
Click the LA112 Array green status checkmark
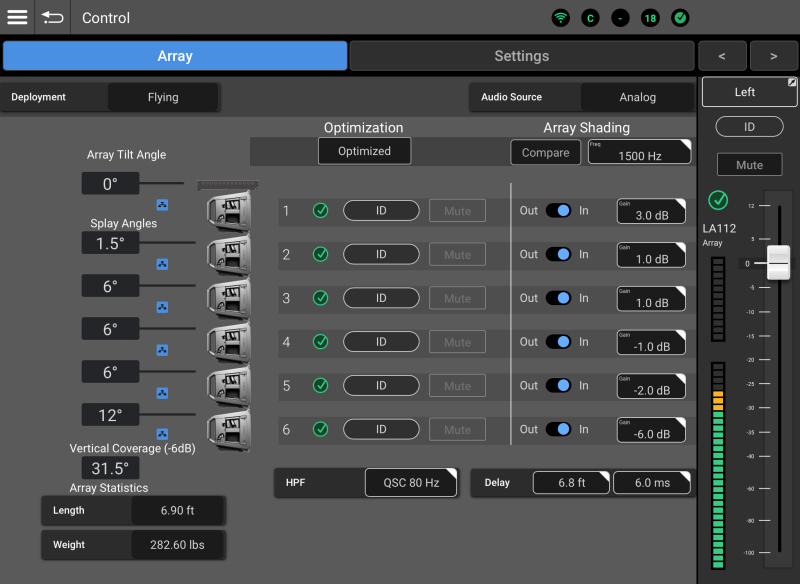(717, 200)
